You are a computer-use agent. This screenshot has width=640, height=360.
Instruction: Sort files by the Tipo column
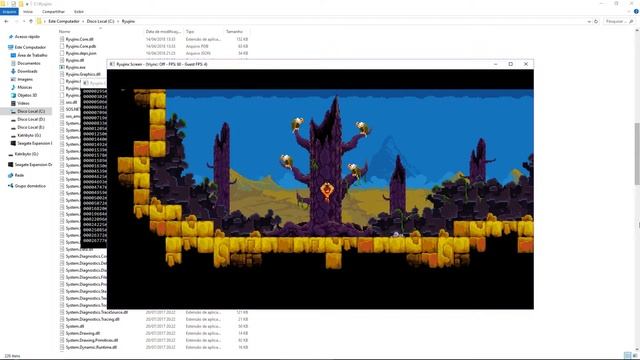point(190,31)
